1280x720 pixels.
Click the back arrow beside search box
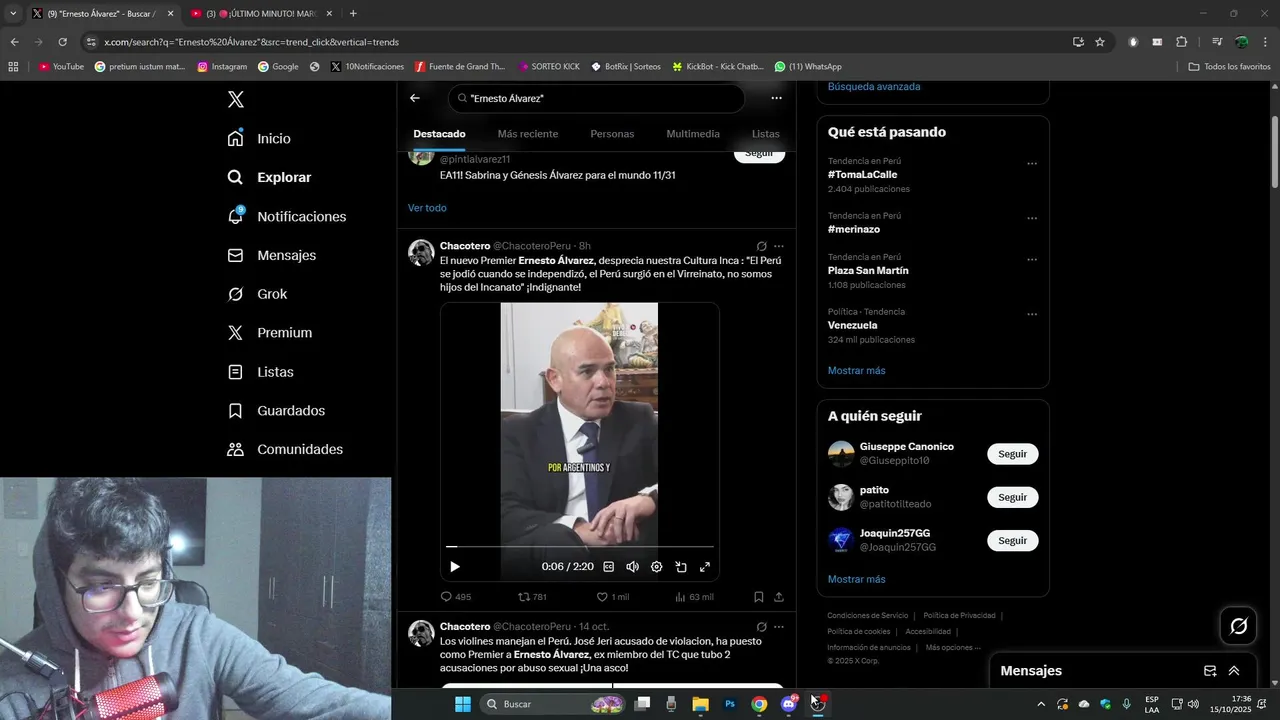[x=415, y=98]
